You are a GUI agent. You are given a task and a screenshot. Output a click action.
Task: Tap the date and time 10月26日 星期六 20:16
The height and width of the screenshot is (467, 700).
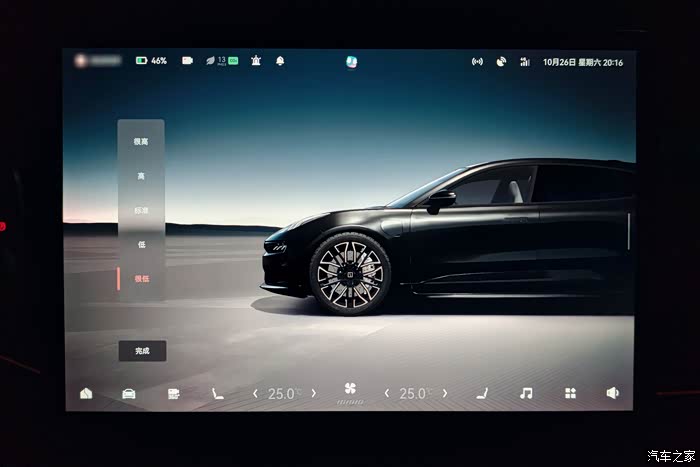(x=583, y=63)
